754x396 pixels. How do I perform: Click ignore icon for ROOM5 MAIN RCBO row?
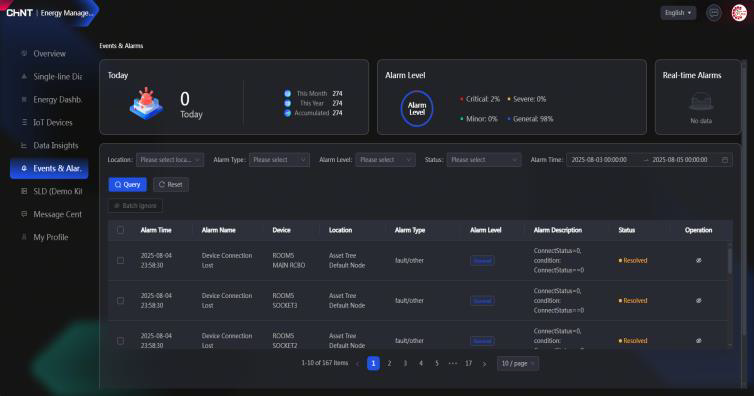pos(699,260)
